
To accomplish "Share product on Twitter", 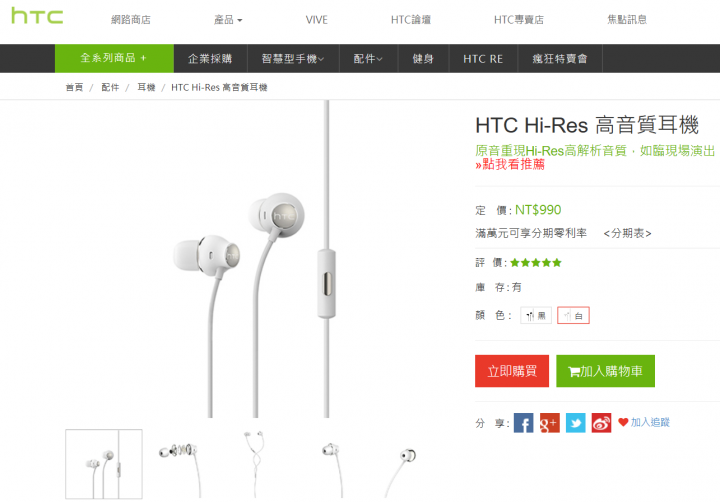I will [x=575, y=423].
